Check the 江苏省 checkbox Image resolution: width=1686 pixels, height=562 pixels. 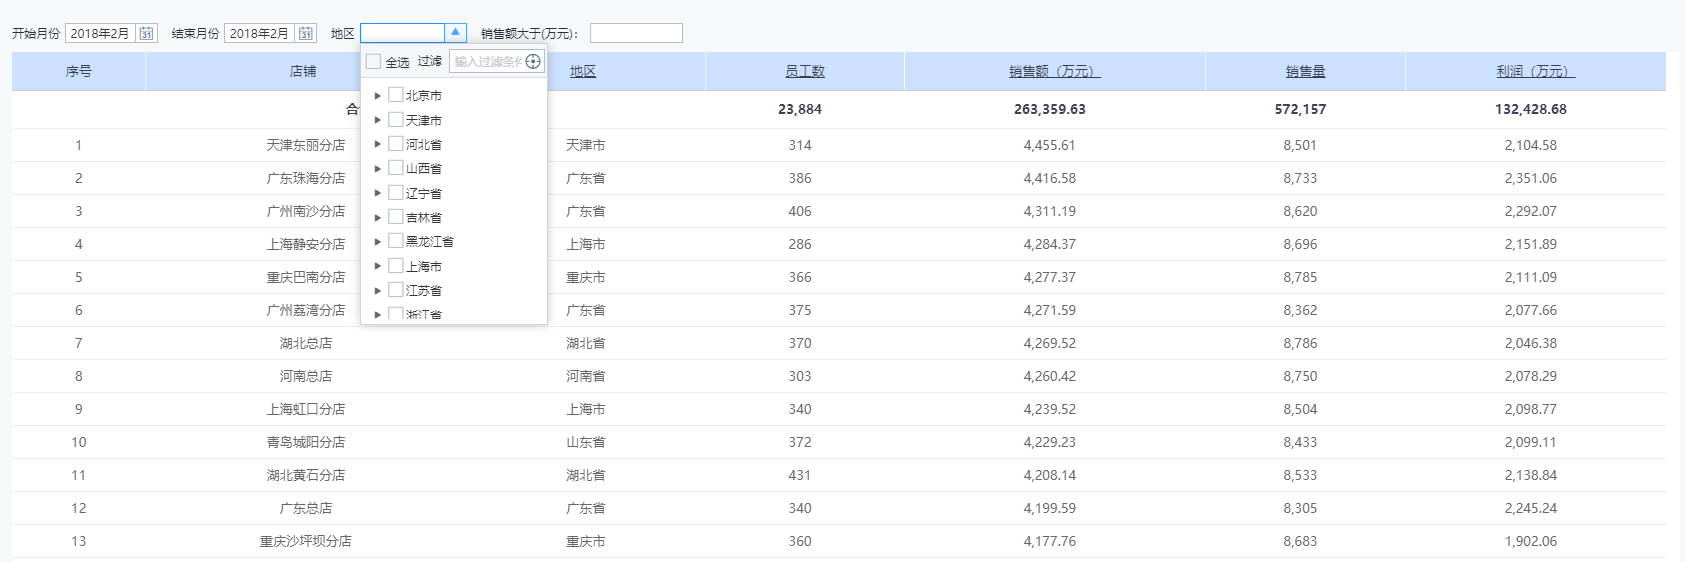(395, 290)
